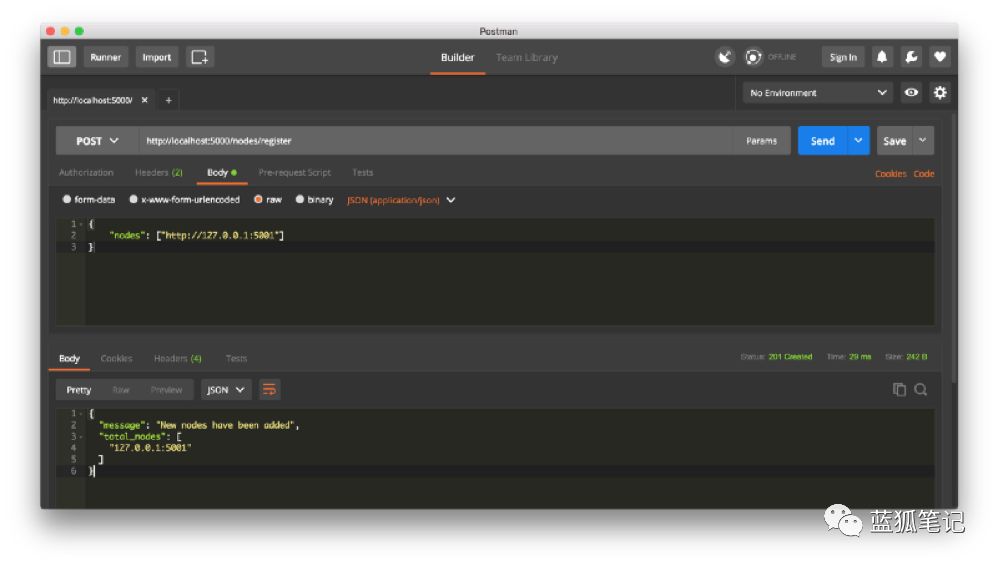This screenshot has width=998, height=566.
Task: Click the Import button
Action: tap(157, 57)
